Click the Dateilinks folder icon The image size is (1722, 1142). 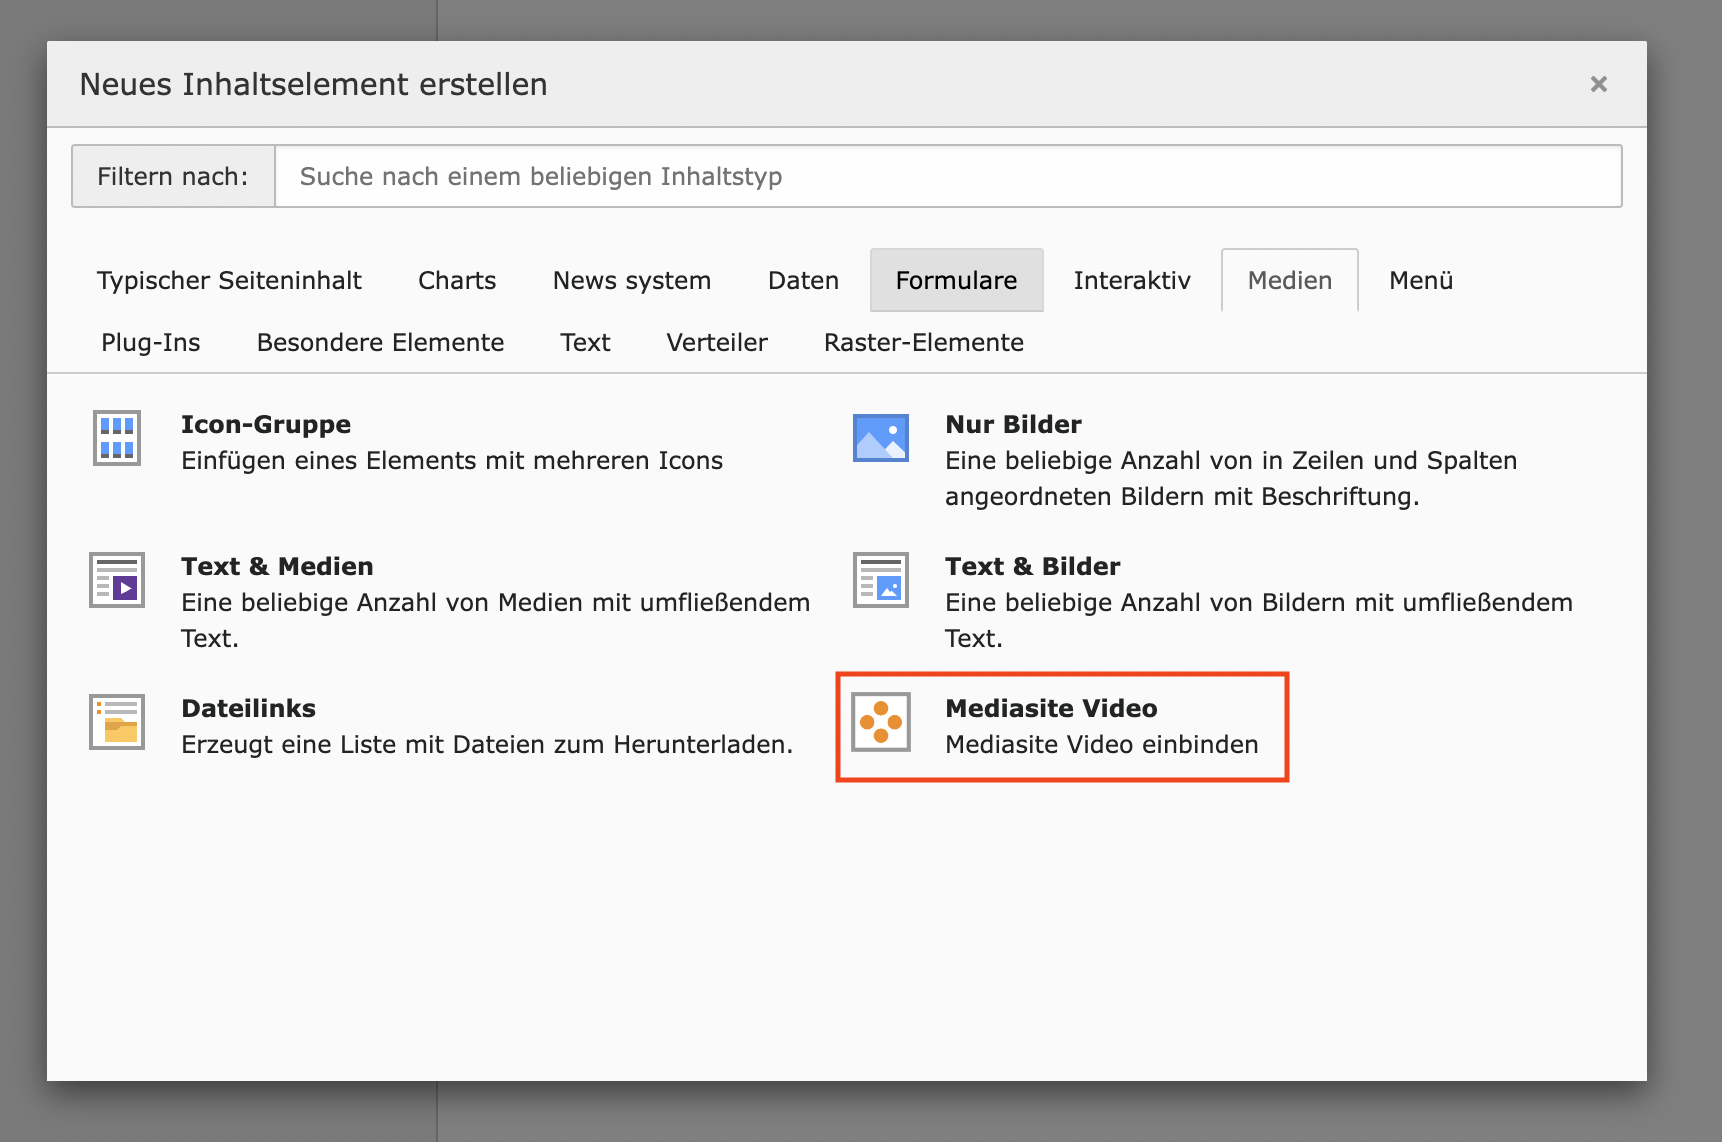[117, 722]
